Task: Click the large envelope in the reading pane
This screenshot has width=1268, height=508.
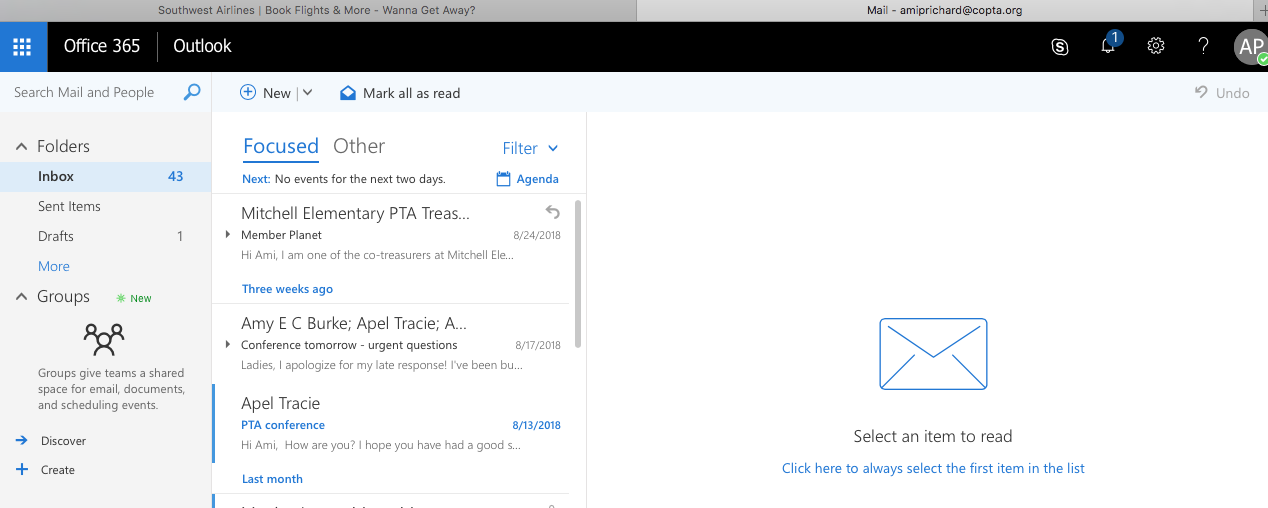Action: [x=933, y=354]
